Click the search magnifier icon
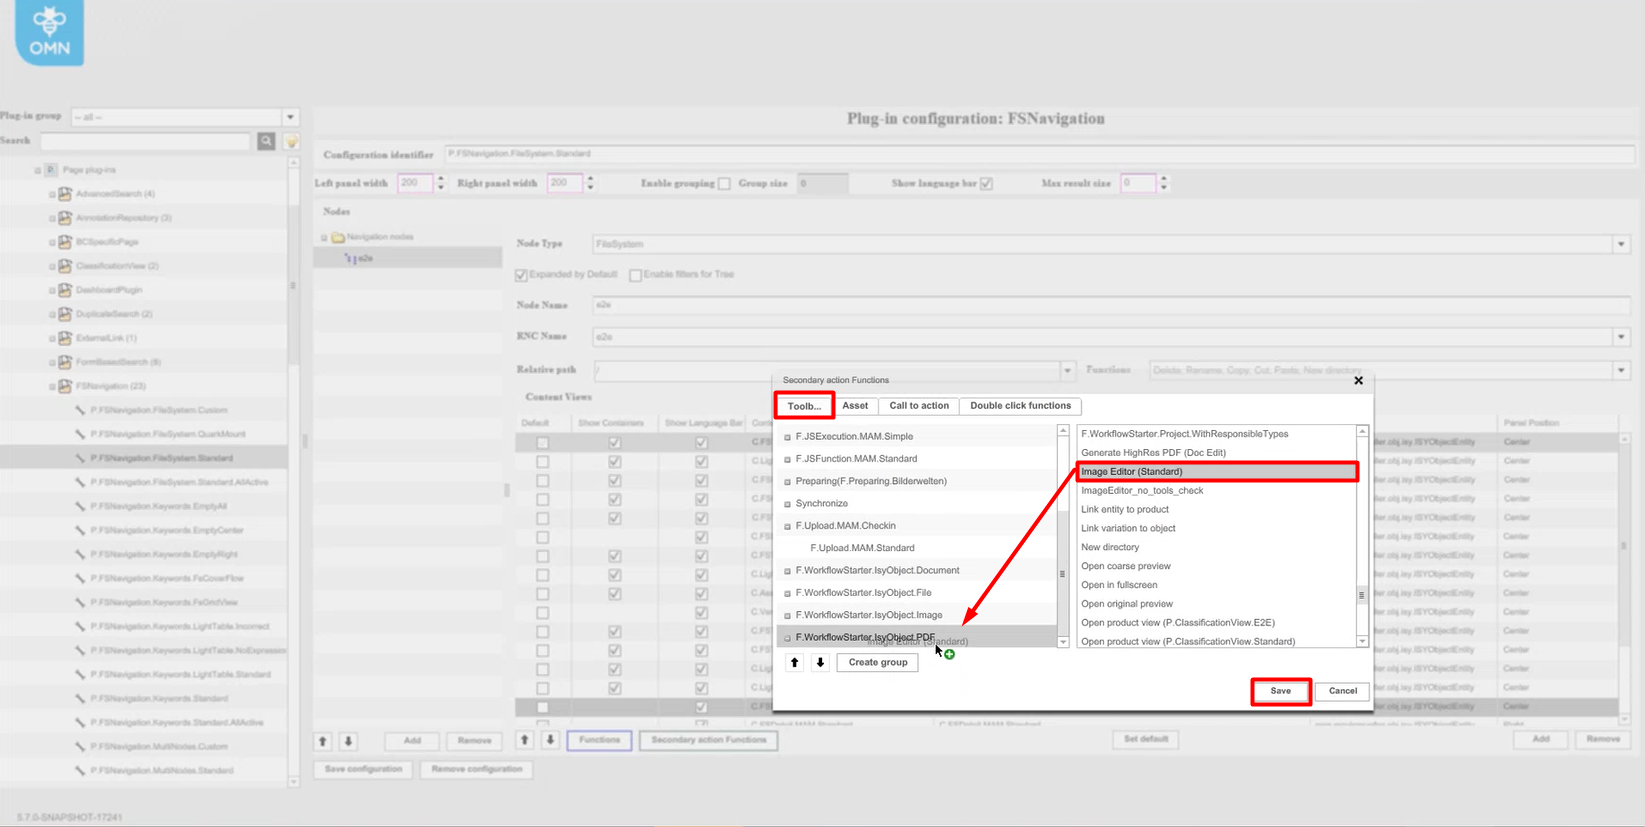The image size is (1645, 827). coord(266,141)
